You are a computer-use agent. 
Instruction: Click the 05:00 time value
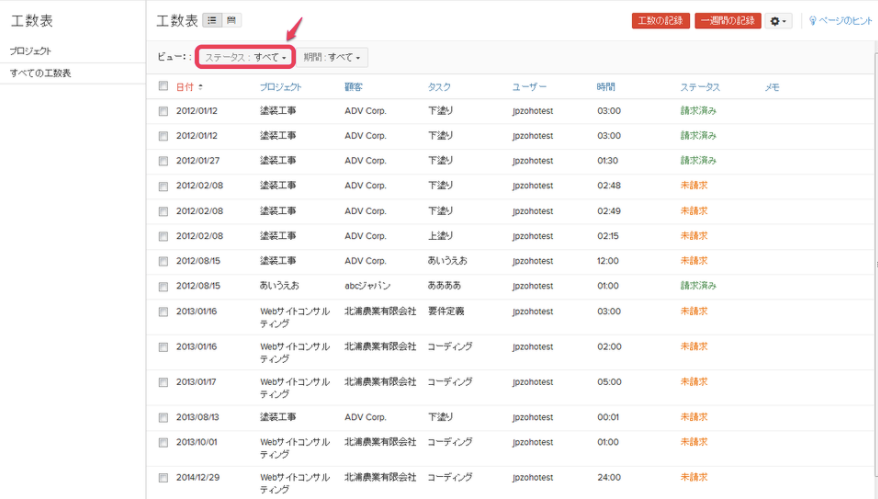point(609,382)
